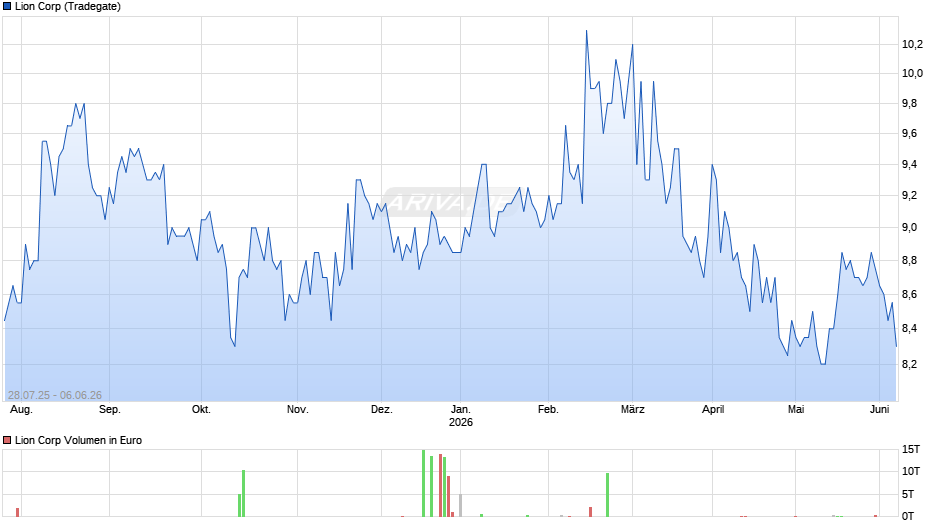Click the 'Sep.' month axis label
This screenshot has height=526, width=940.
(110, 410)
